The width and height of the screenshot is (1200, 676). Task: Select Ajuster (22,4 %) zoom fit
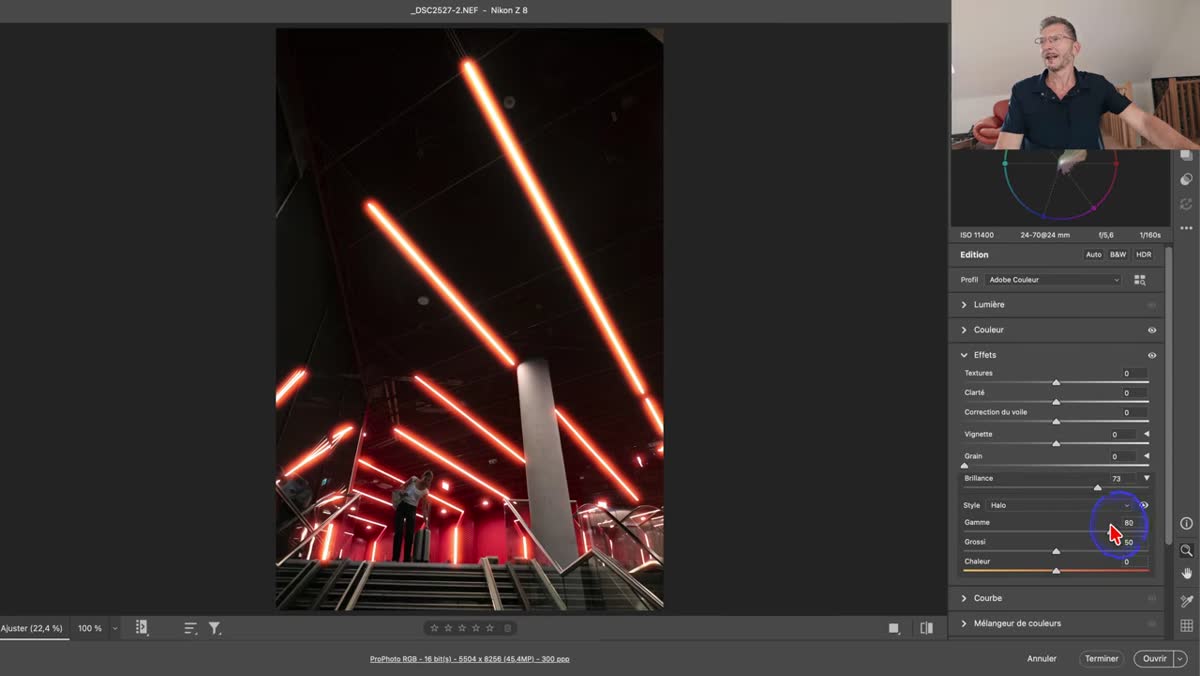[32, 628]
